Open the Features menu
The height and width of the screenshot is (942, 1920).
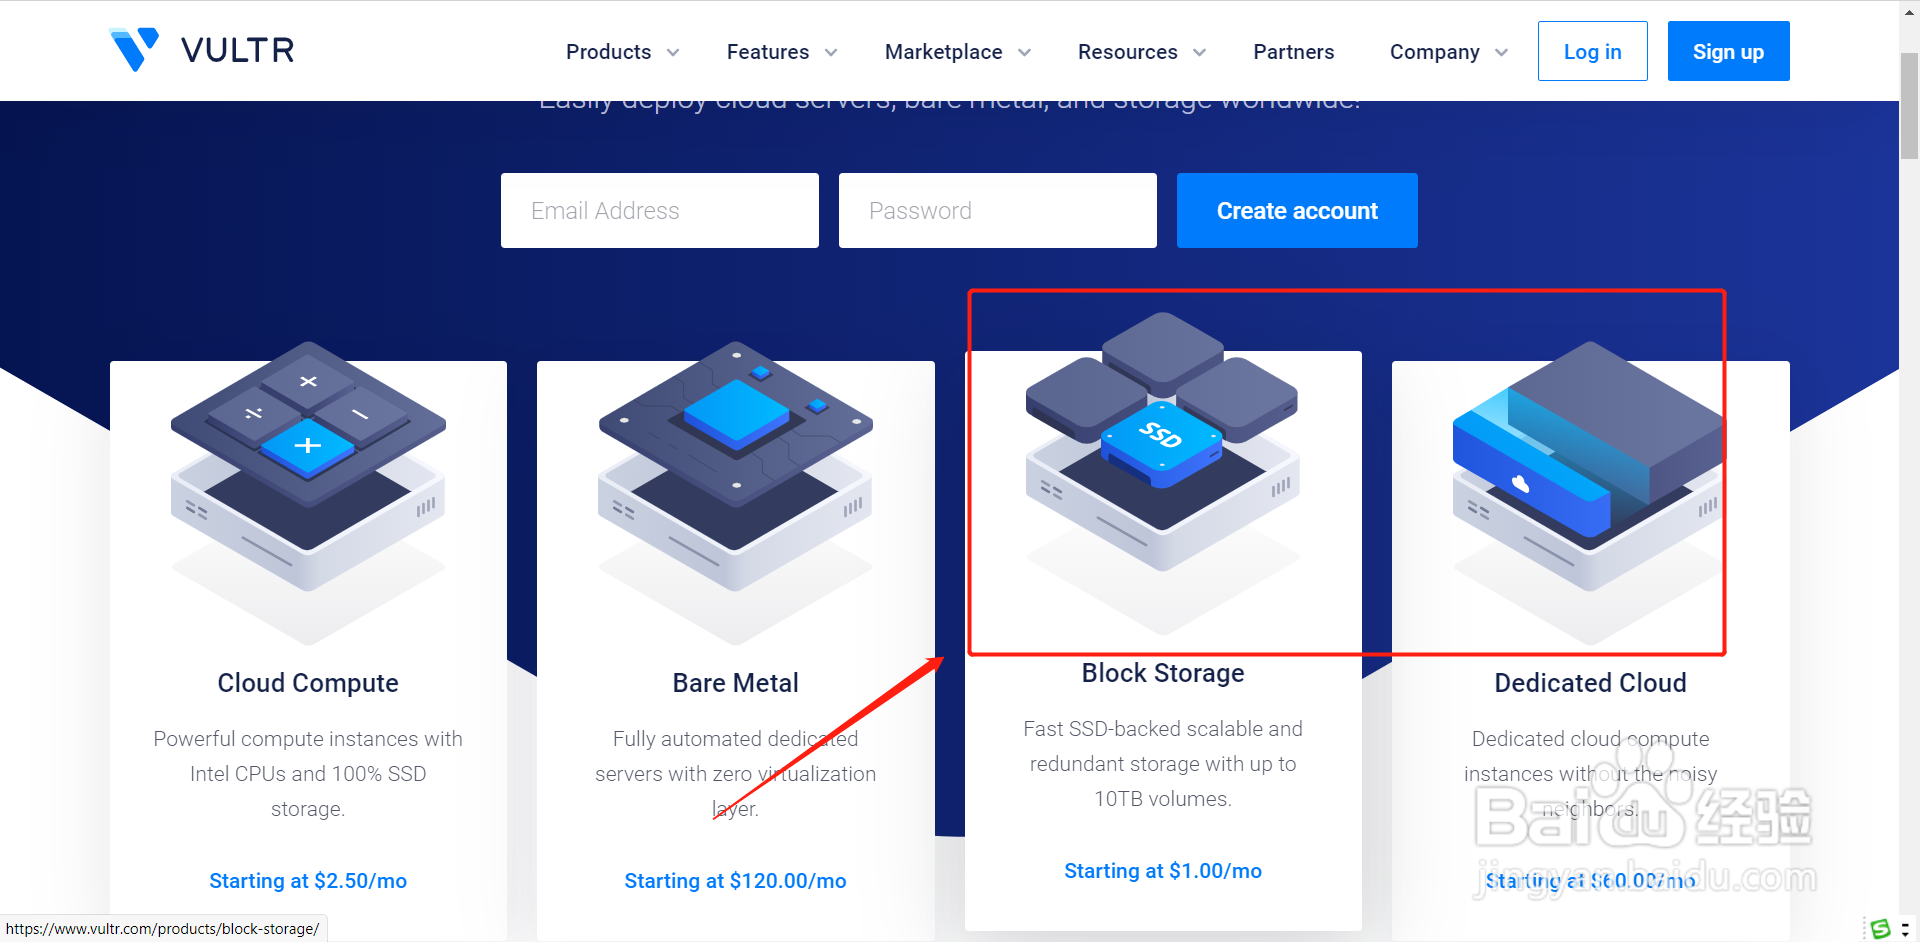768,52
